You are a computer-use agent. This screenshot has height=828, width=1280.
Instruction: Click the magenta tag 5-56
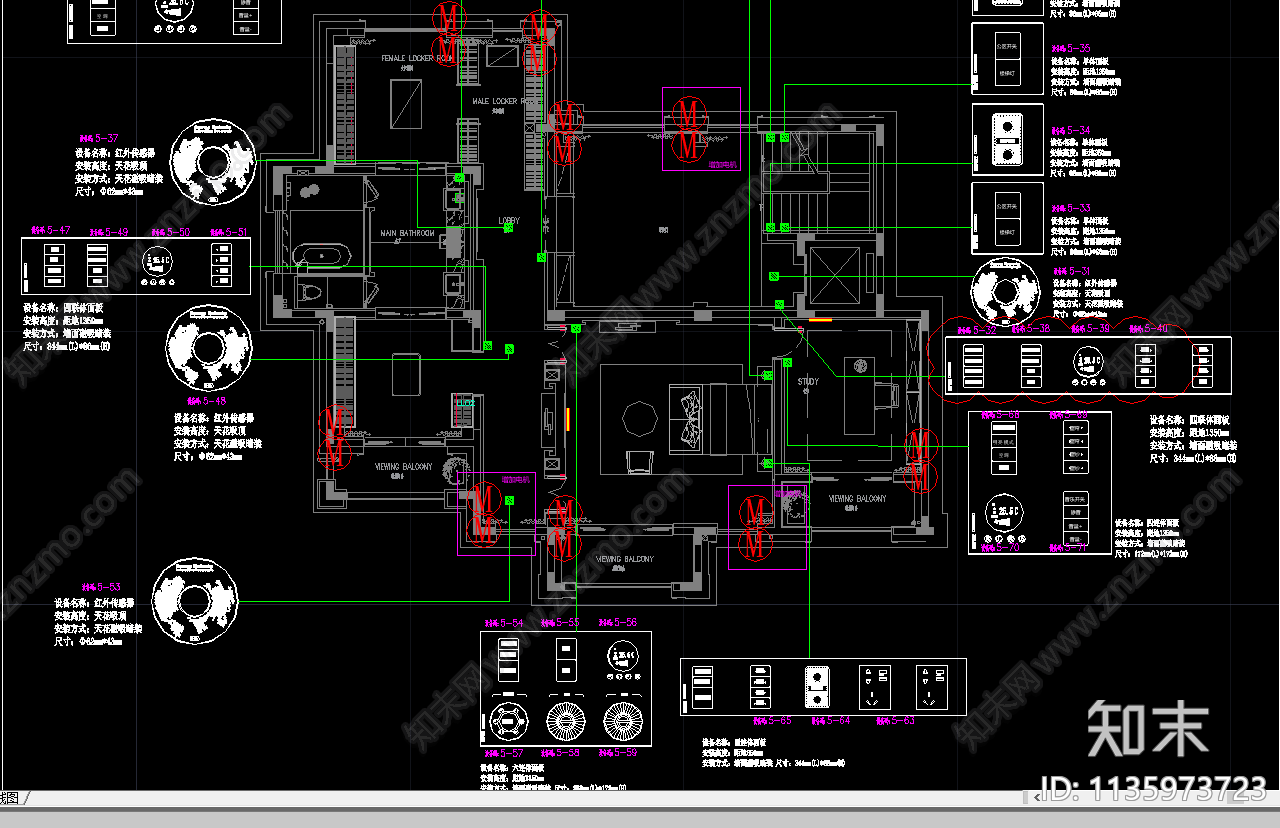[617, 622]
